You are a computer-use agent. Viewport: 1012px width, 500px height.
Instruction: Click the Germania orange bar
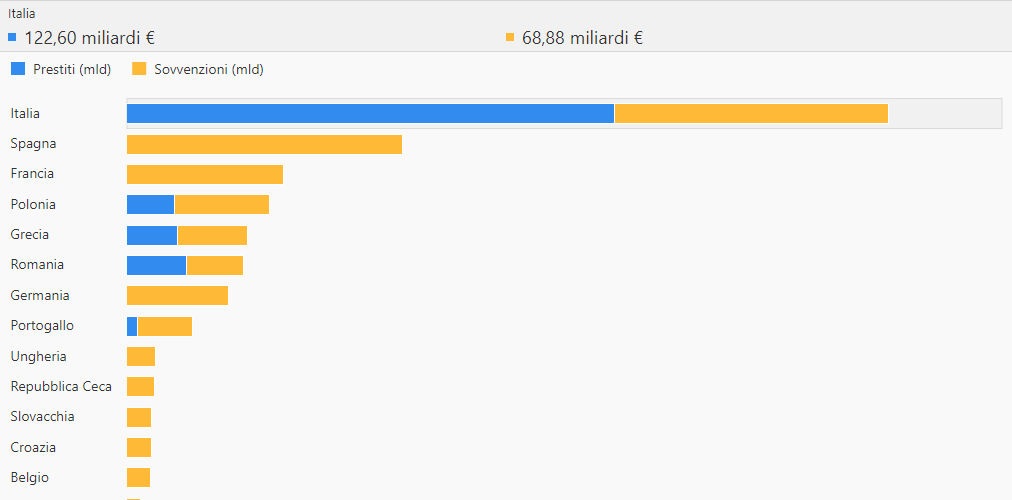[177, 296]
